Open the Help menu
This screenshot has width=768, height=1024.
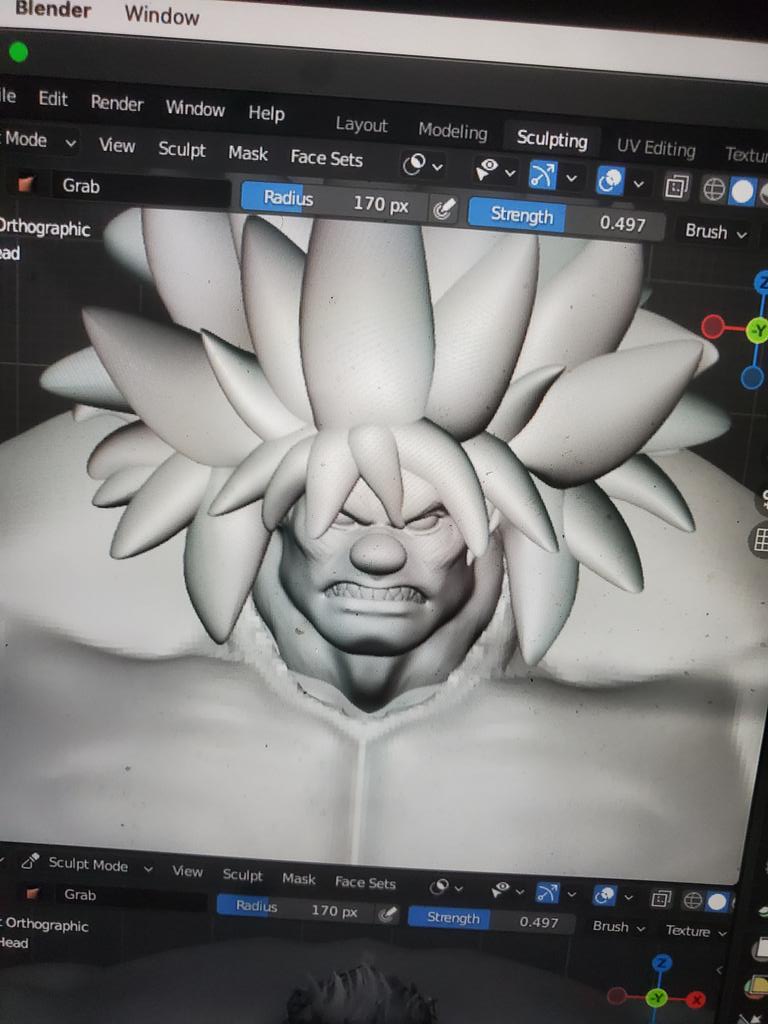[266, 113]
